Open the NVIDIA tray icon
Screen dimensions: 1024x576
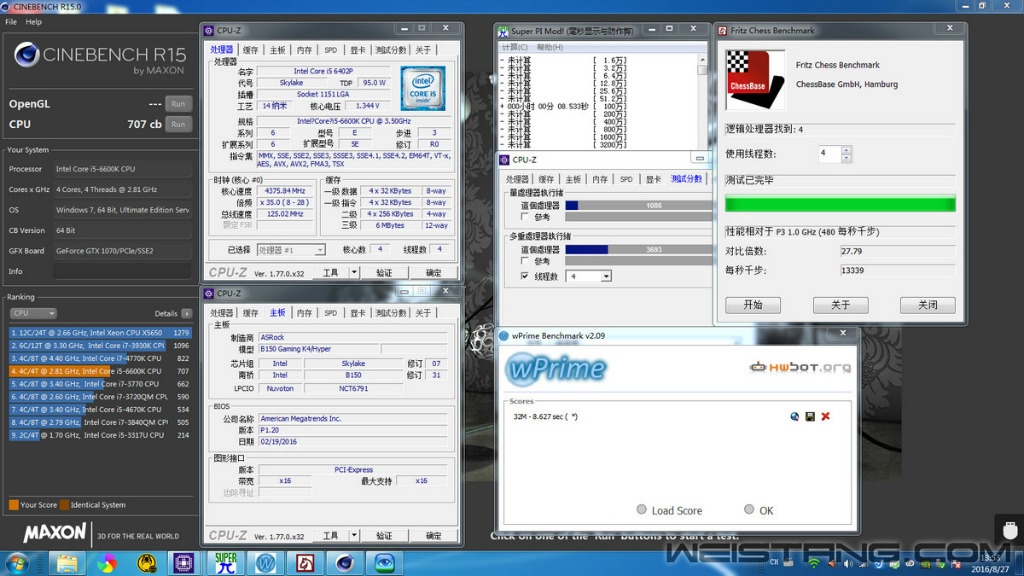click(x=927, y=564)
